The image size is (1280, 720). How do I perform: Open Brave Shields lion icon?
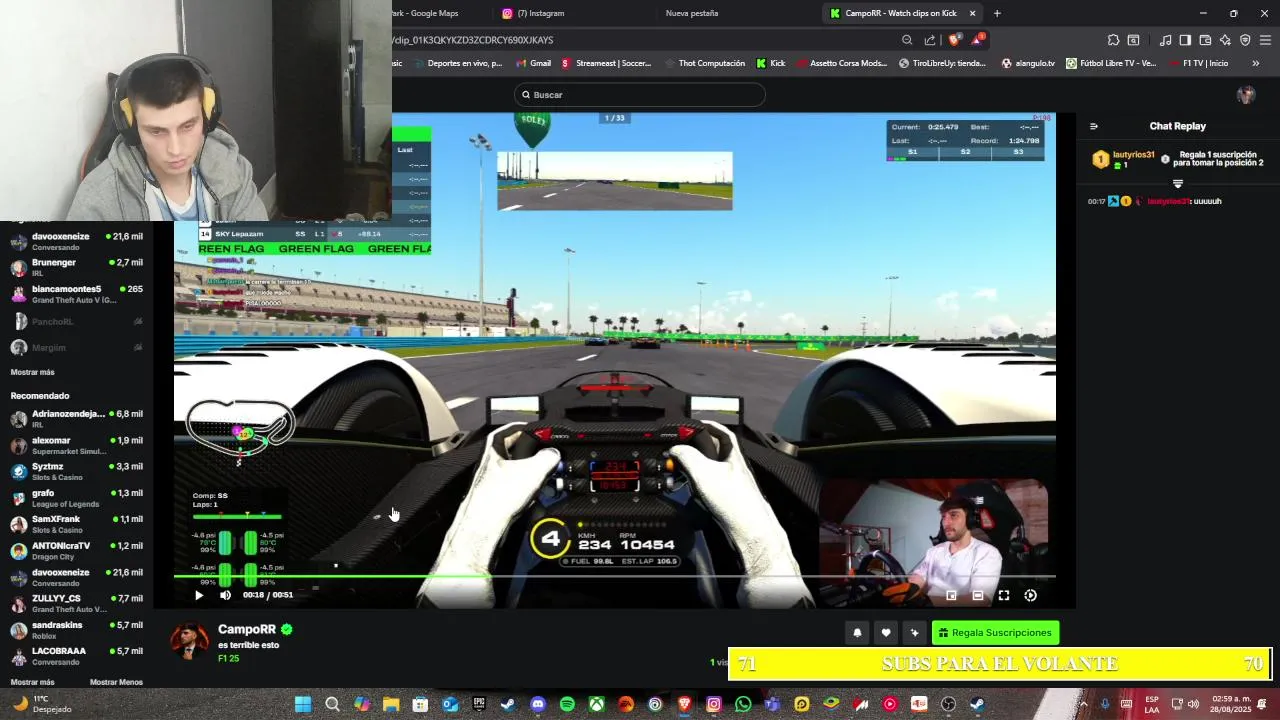954,40
